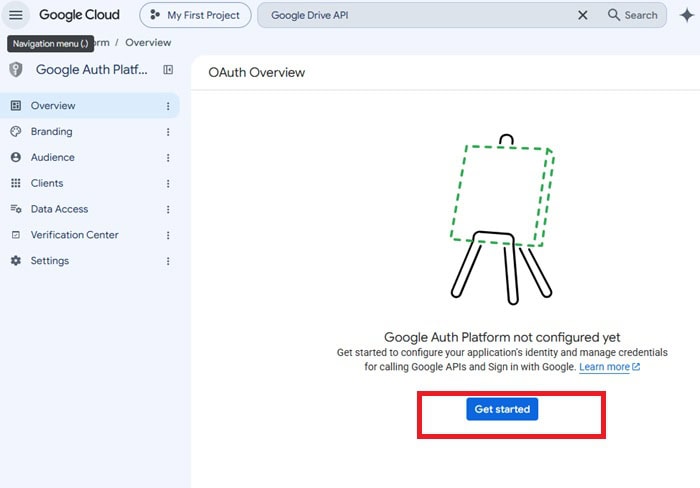
Task: Open the three-dot menu beside Verification Center
Action: pos(168,235)
